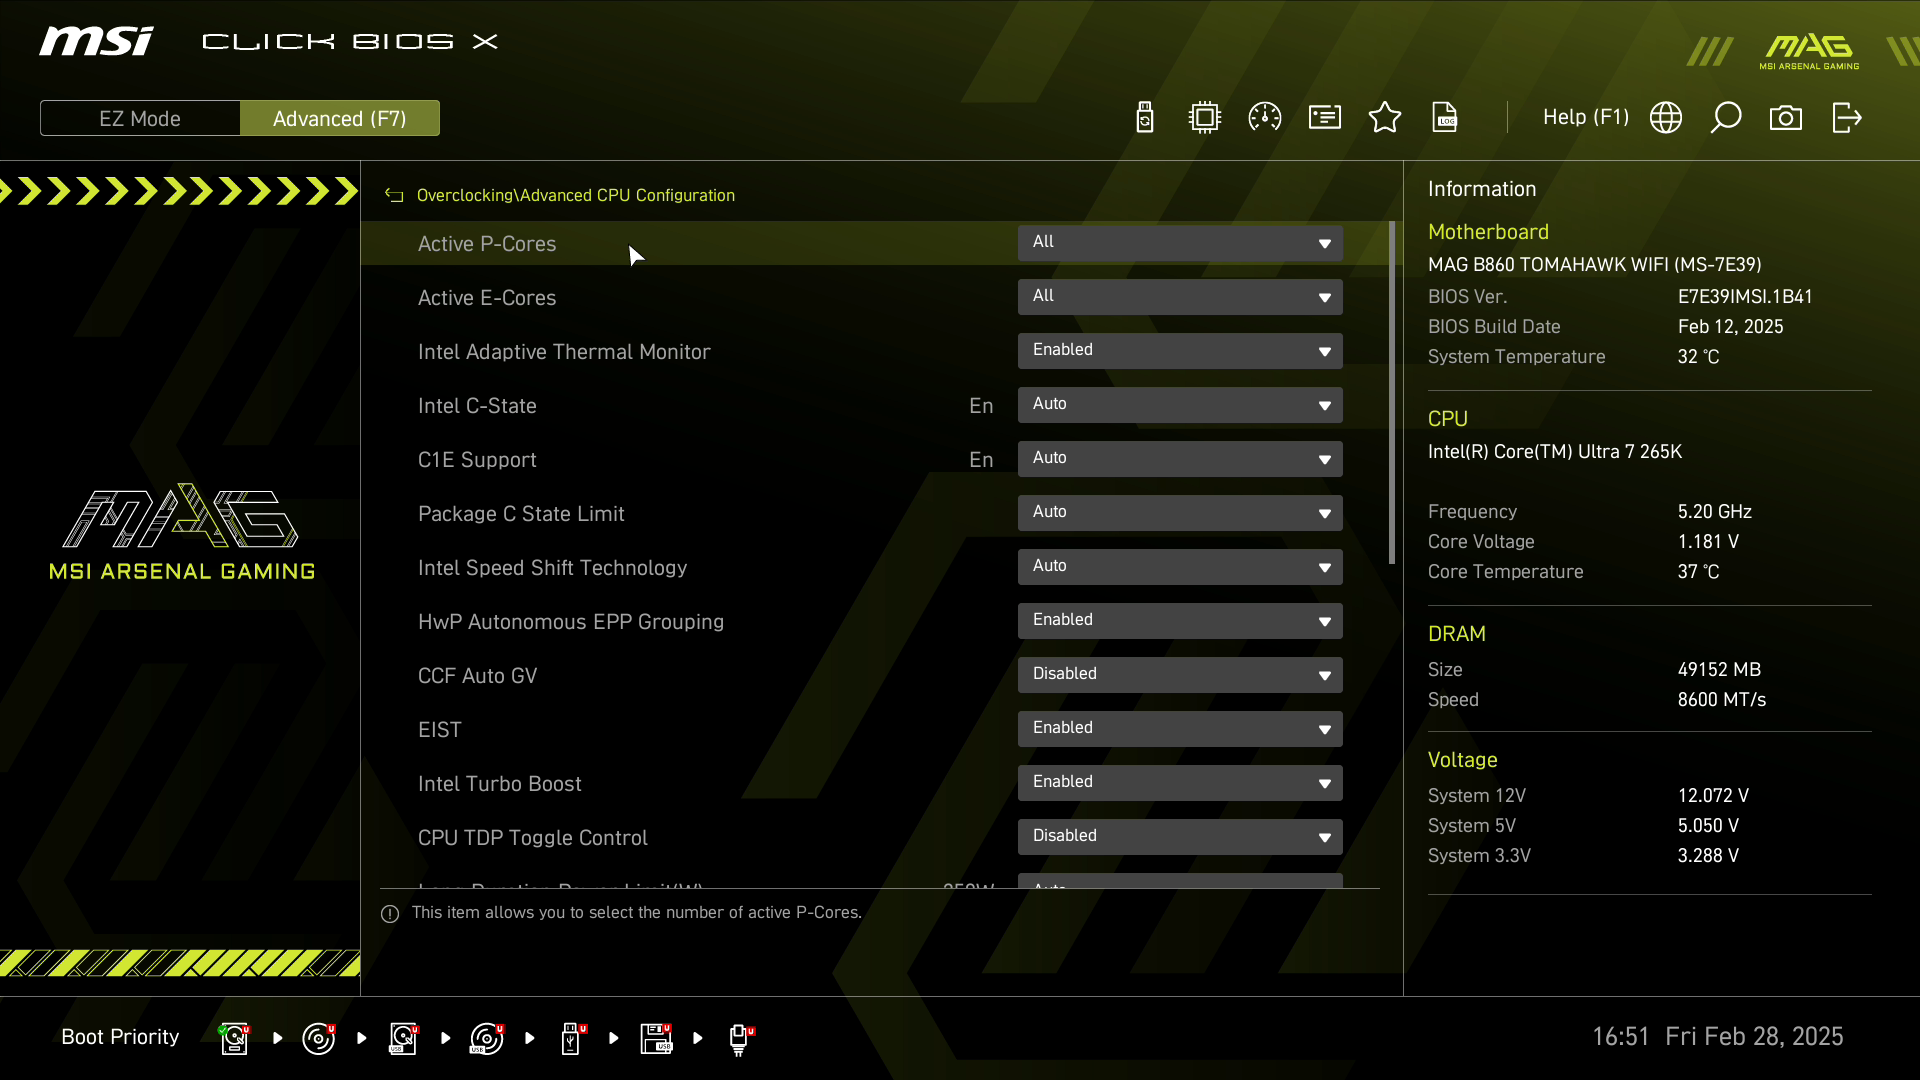Select the USB floppy boot device icon
Screen dimensions: 1920x1080
point(656,1038)
